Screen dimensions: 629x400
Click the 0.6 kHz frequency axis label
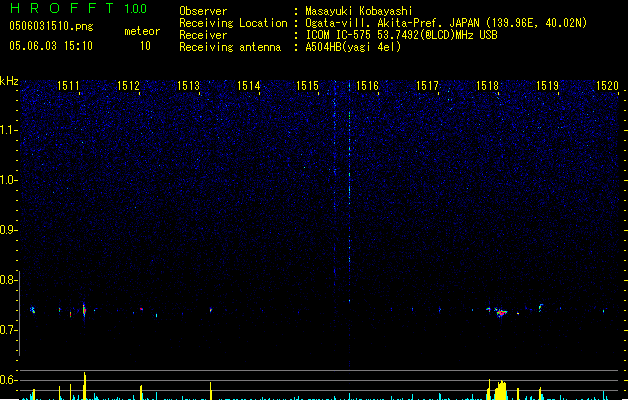(x=8, y=380)
